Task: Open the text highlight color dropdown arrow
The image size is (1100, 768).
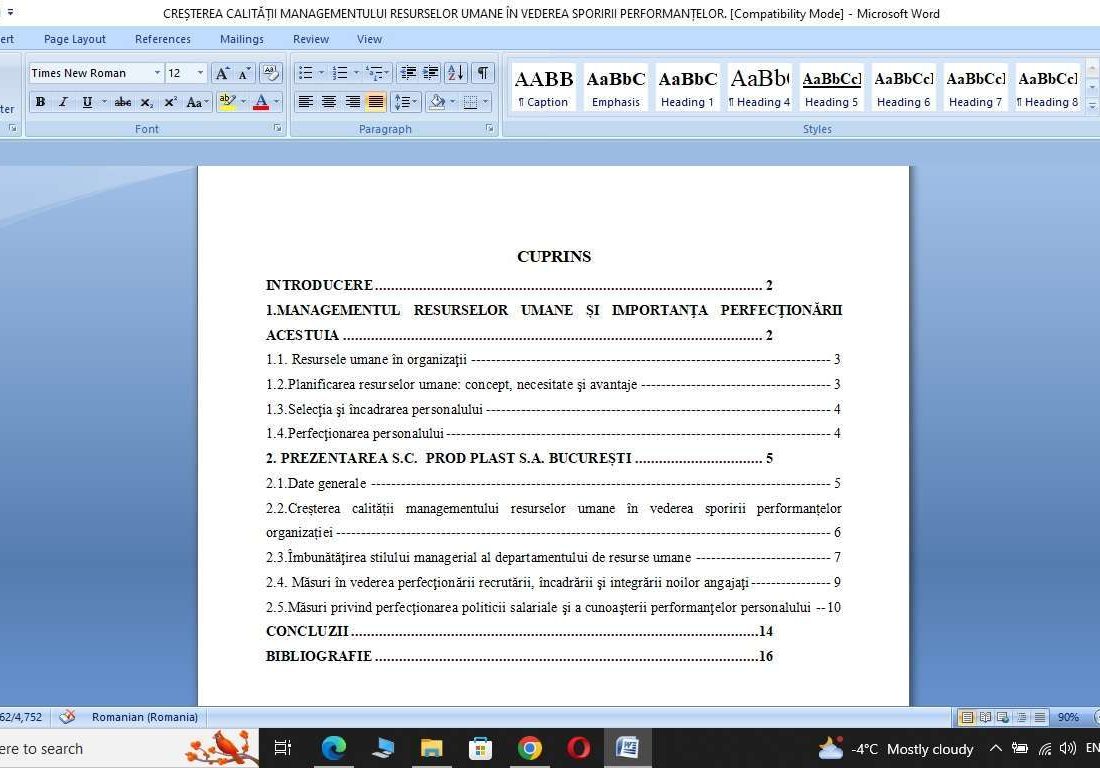Action: [x=243, y=102]
